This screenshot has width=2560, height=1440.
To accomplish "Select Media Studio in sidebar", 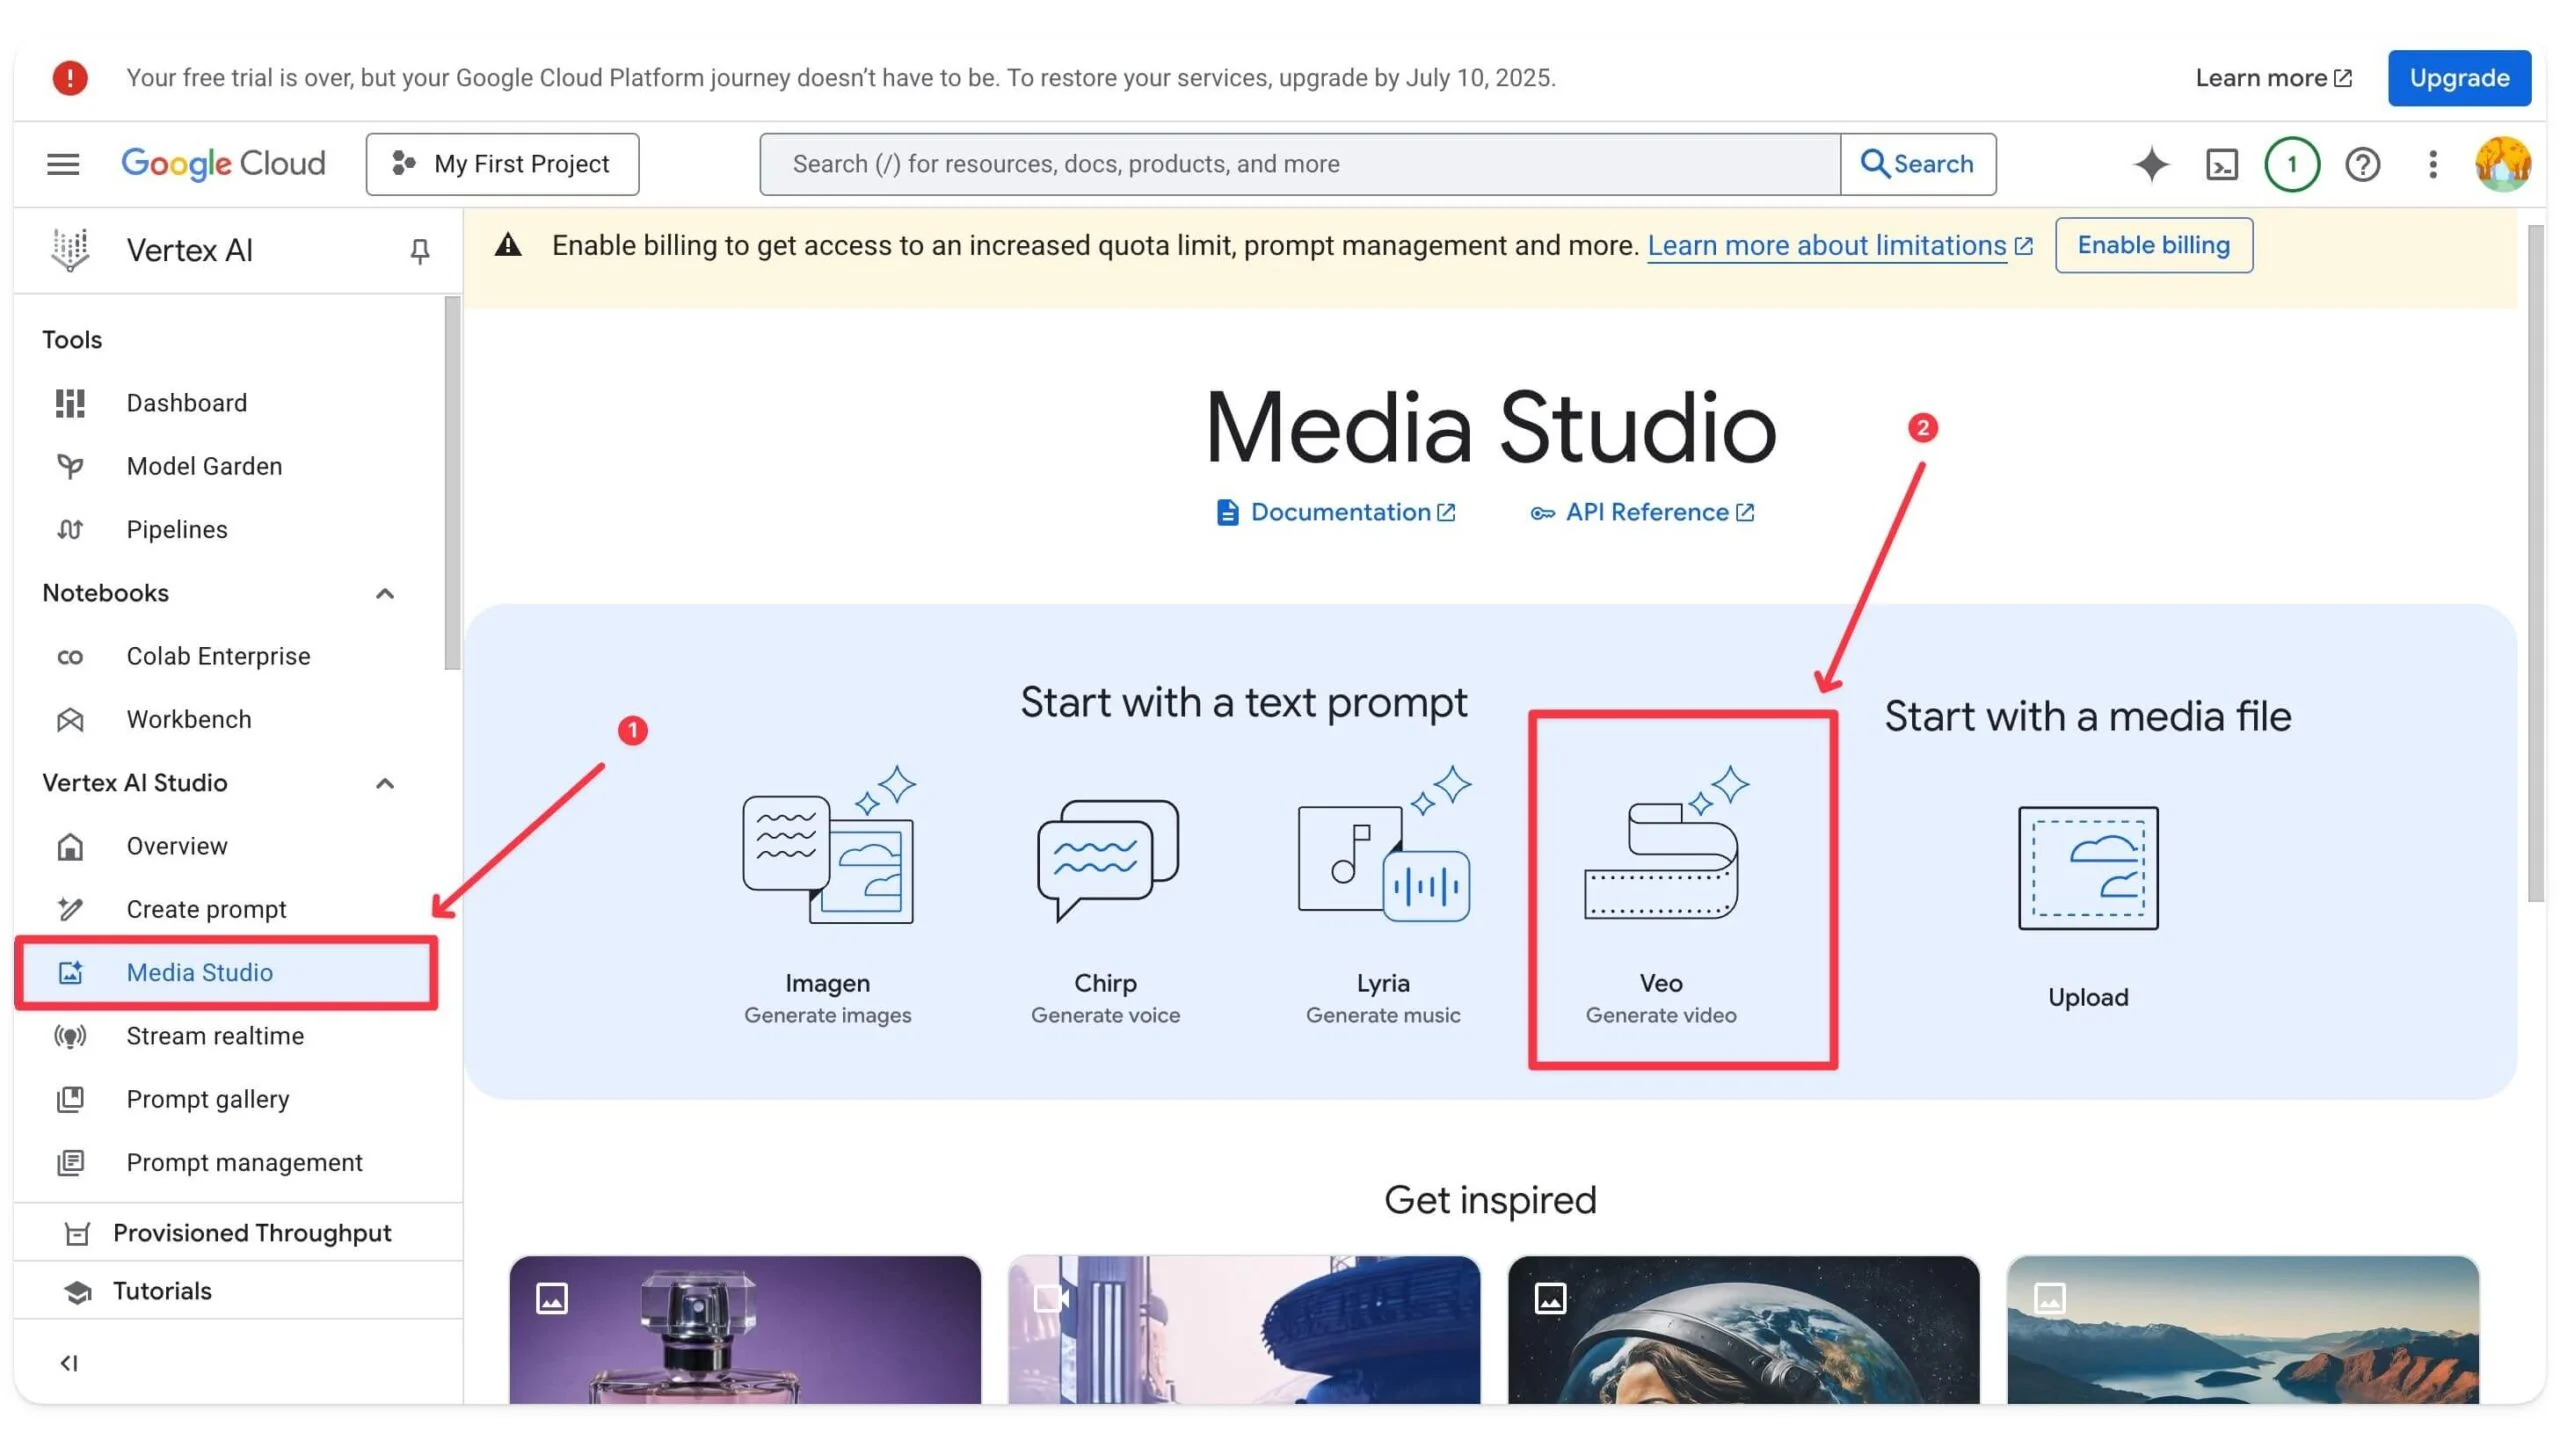I will point(226,973).
